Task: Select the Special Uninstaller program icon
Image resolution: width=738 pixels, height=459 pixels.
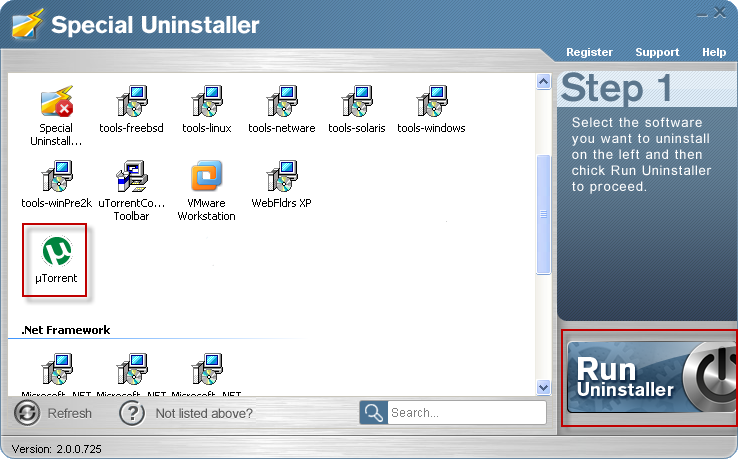Action: coord(56,101)
